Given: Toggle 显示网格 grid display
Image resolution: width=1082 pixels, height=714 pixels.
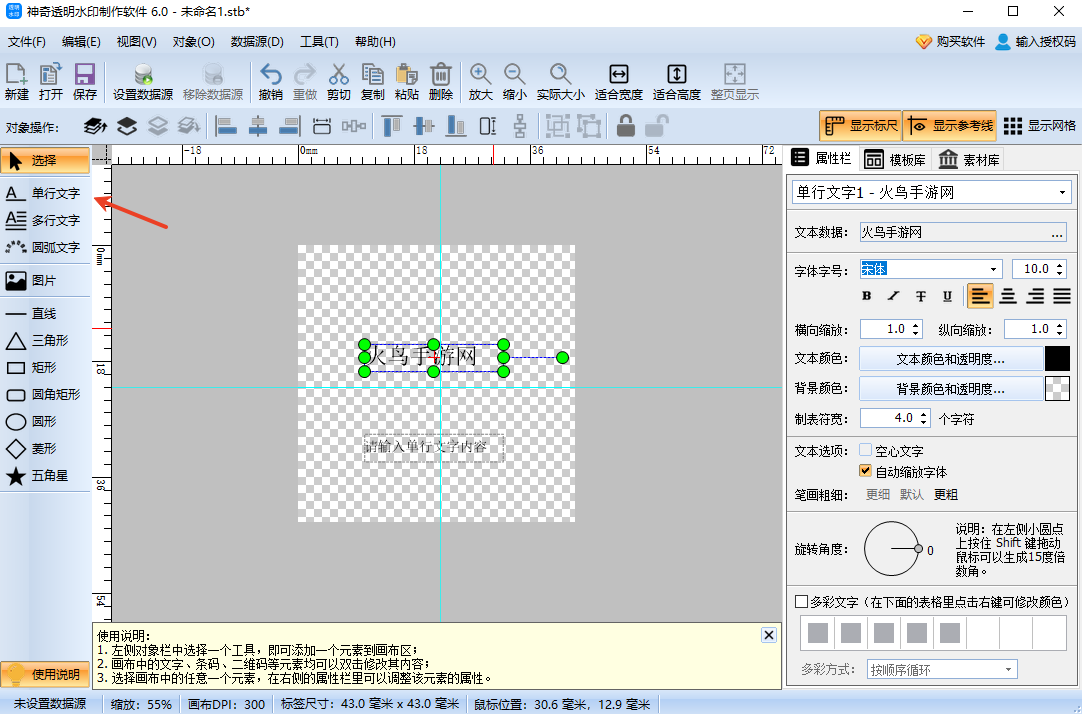Looking at the screenshot, I should [1039, 126].
